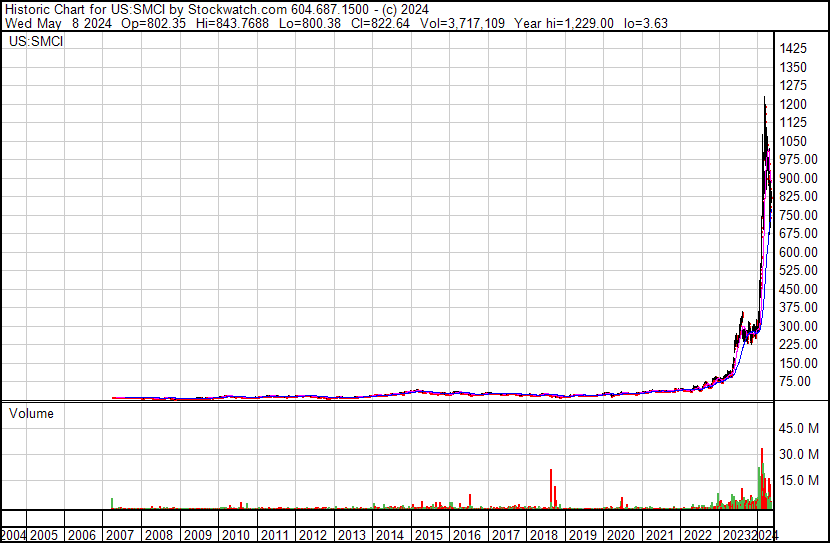Click the 900.00 price axis label
The width and height of the screenshot is (830, 543).
click(798, 178)
